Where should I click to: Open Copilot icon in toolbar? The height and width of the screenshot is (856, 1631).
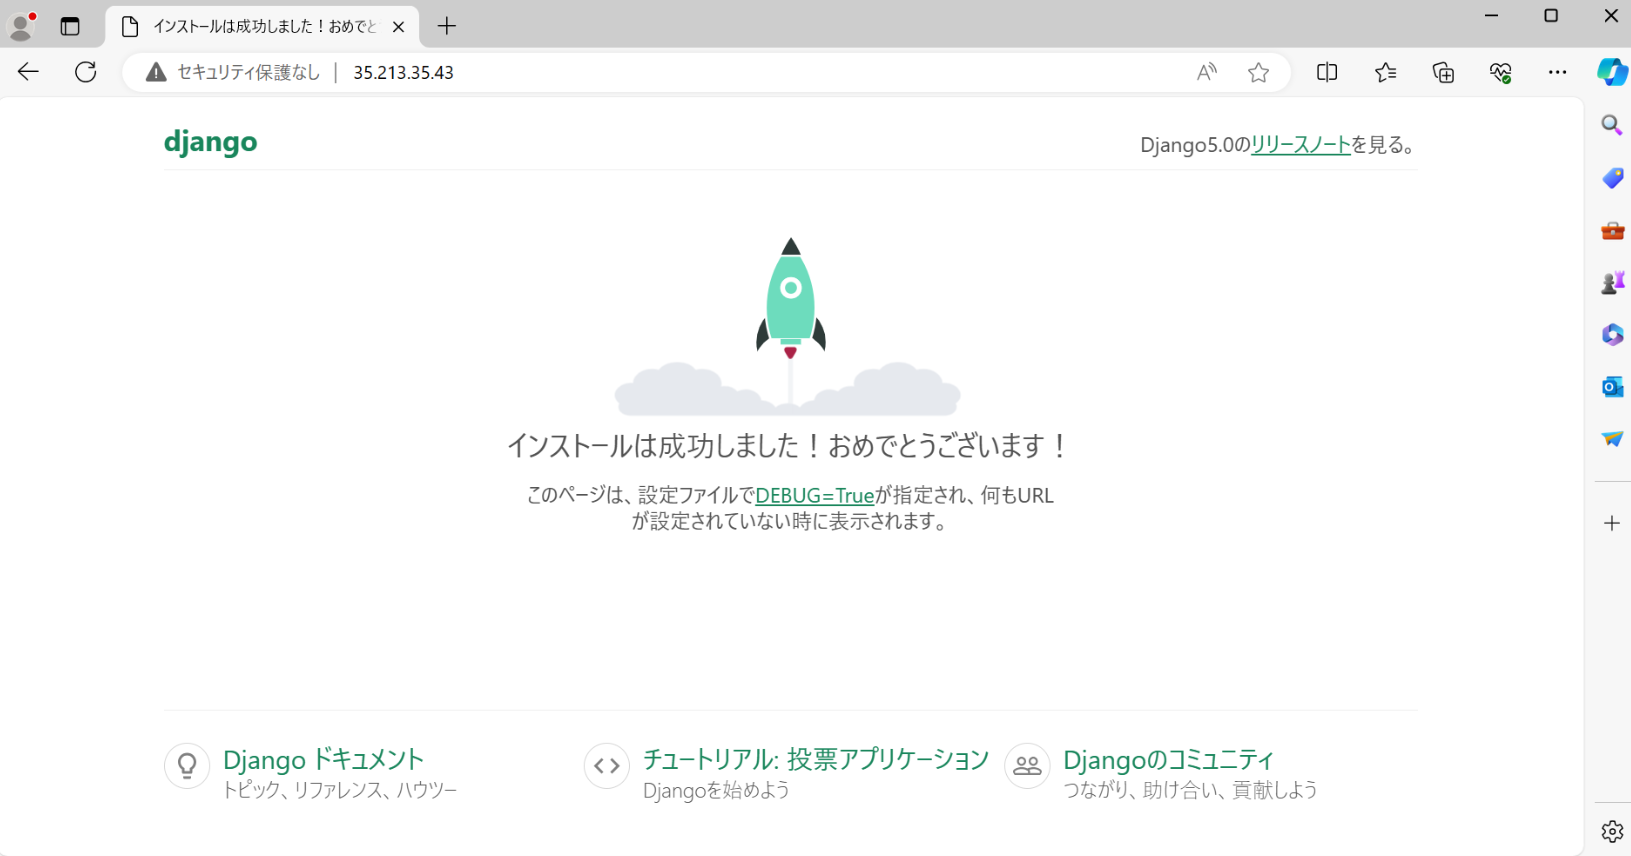click(1612, 72)
